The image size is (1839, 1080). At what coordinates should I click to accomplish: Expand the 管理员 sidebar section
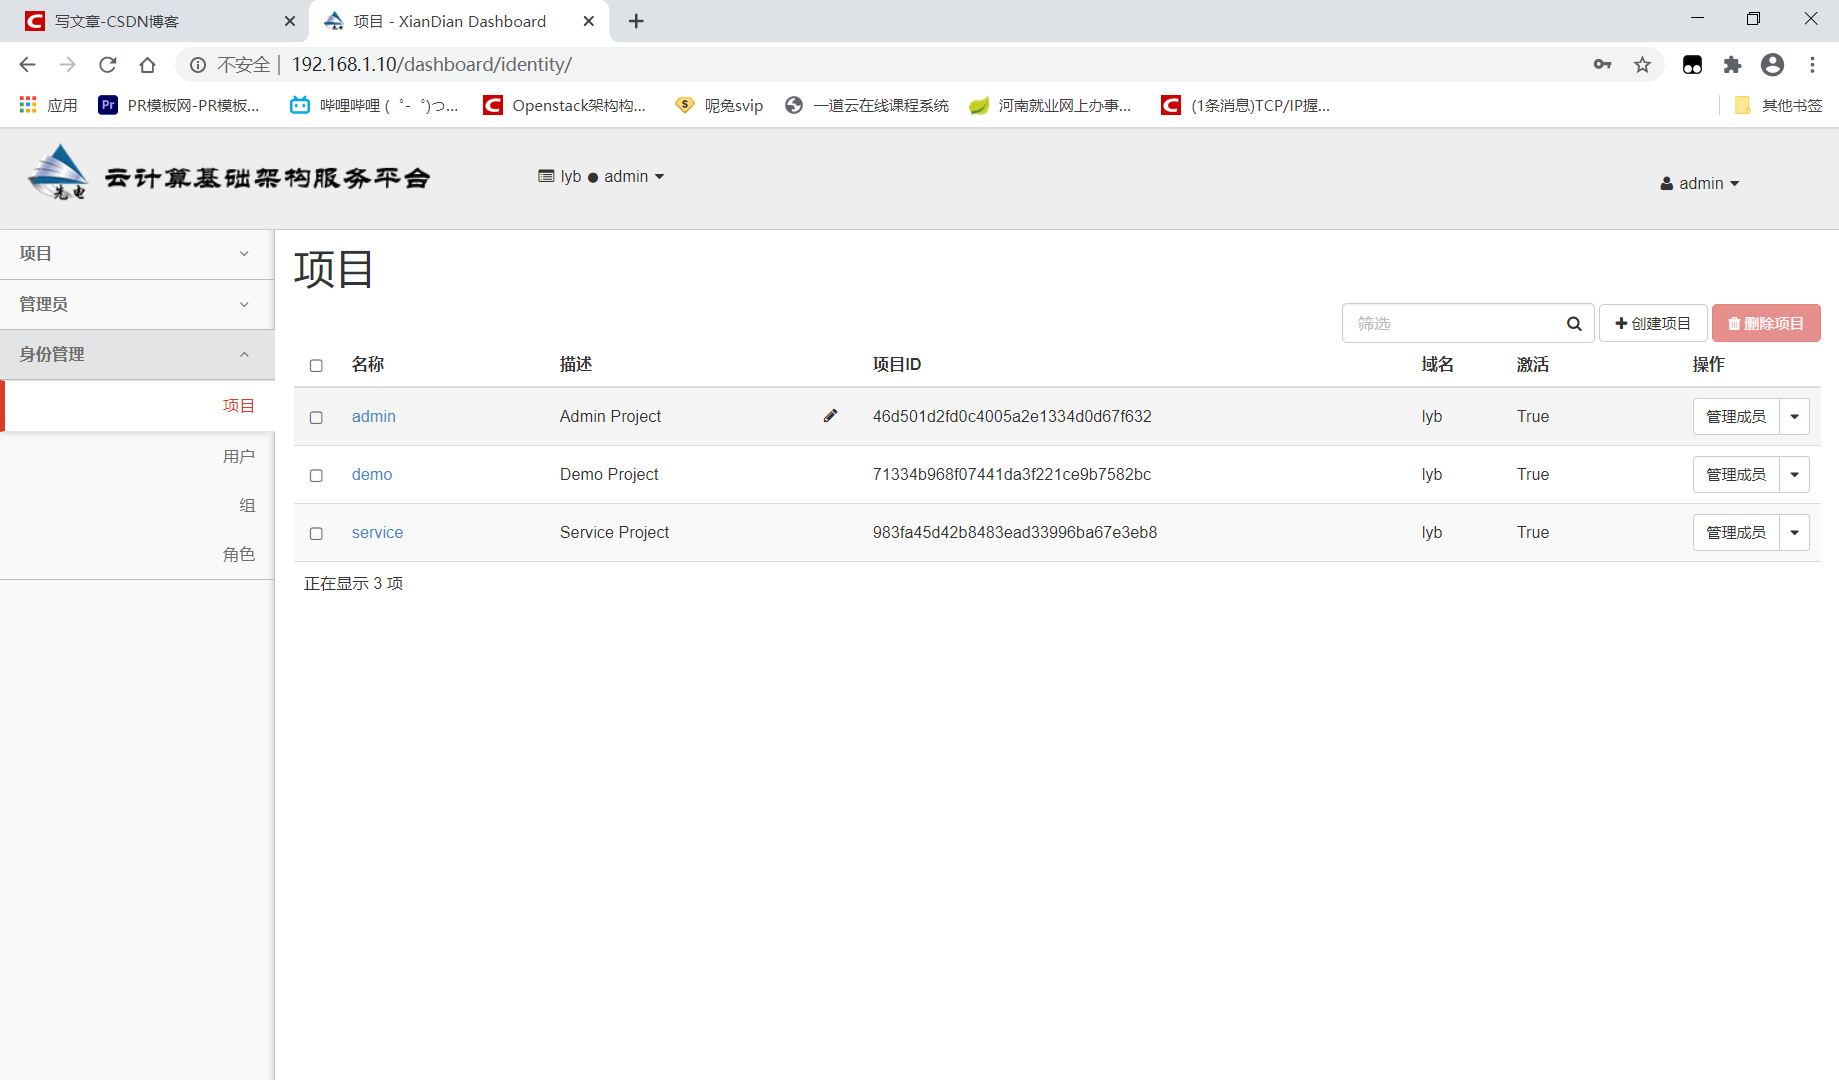[137, 304]
